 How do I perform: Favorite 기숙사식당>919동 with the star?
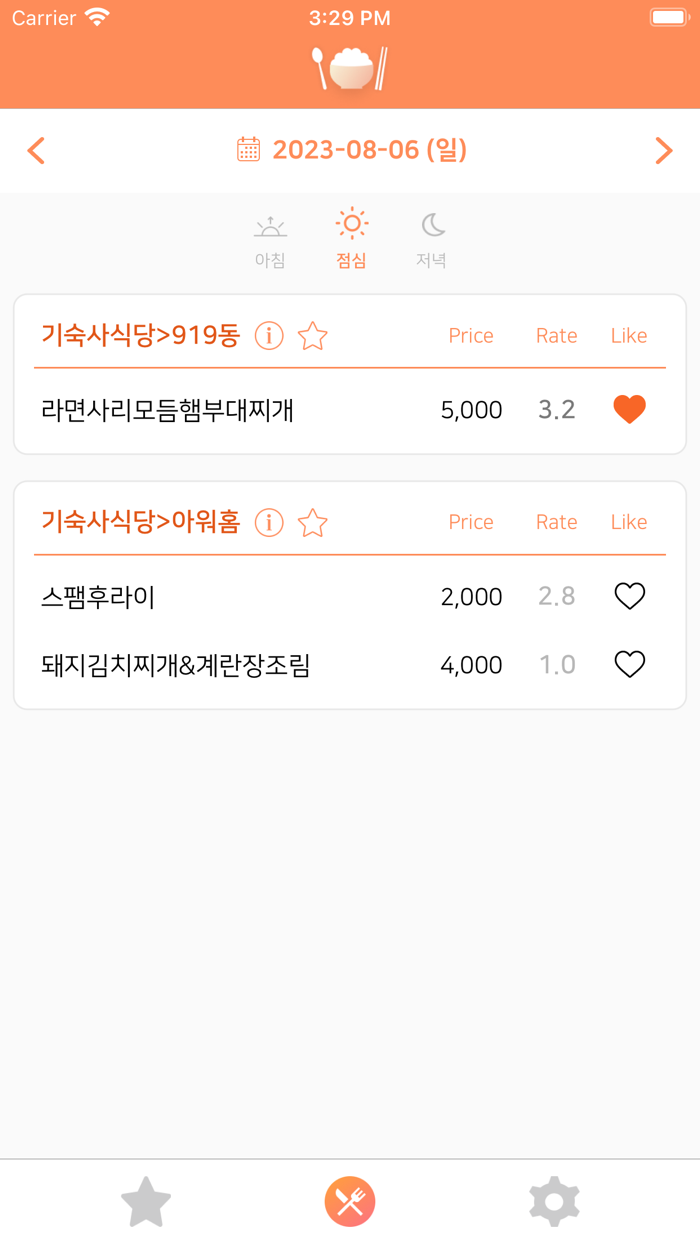[x=311, y=337]
